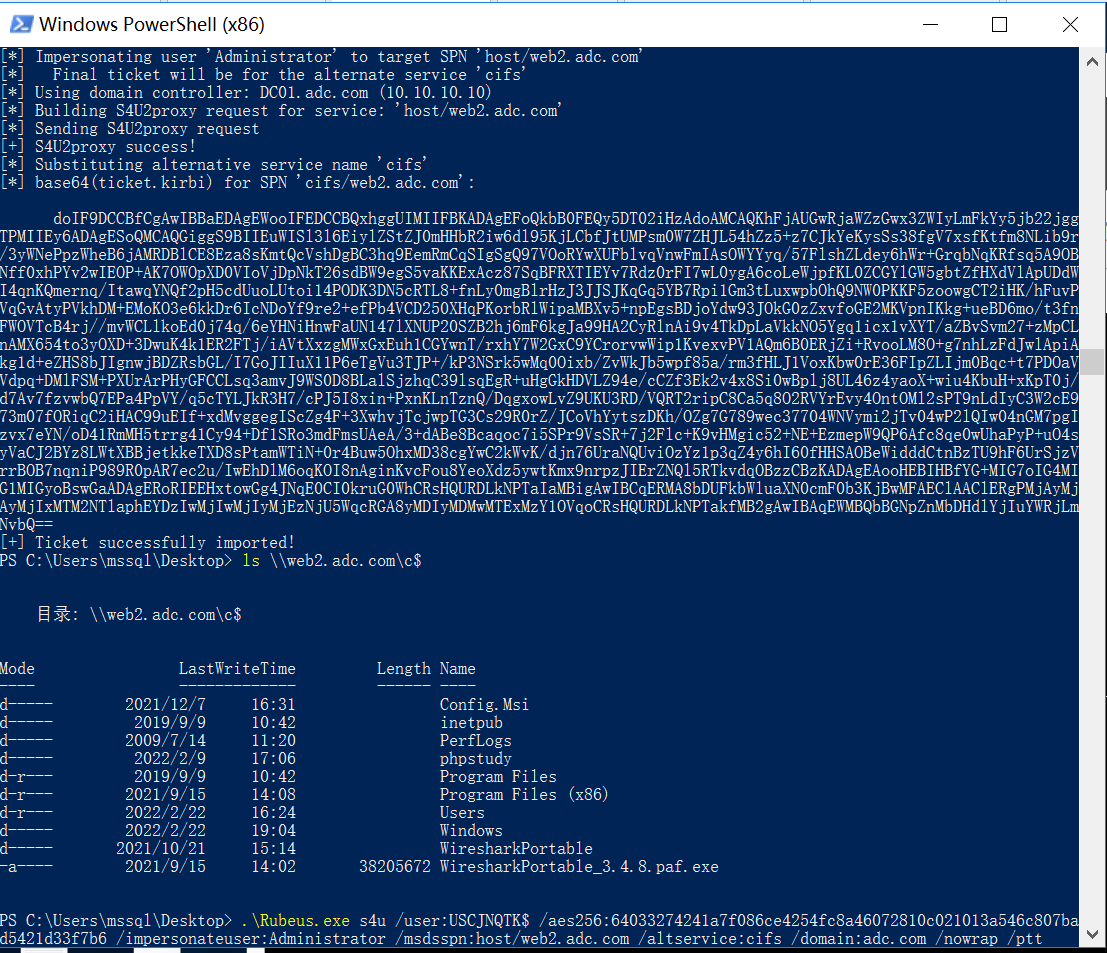
Task: Click the scrollbar up arrow
Action: [x=1092, y=61]
